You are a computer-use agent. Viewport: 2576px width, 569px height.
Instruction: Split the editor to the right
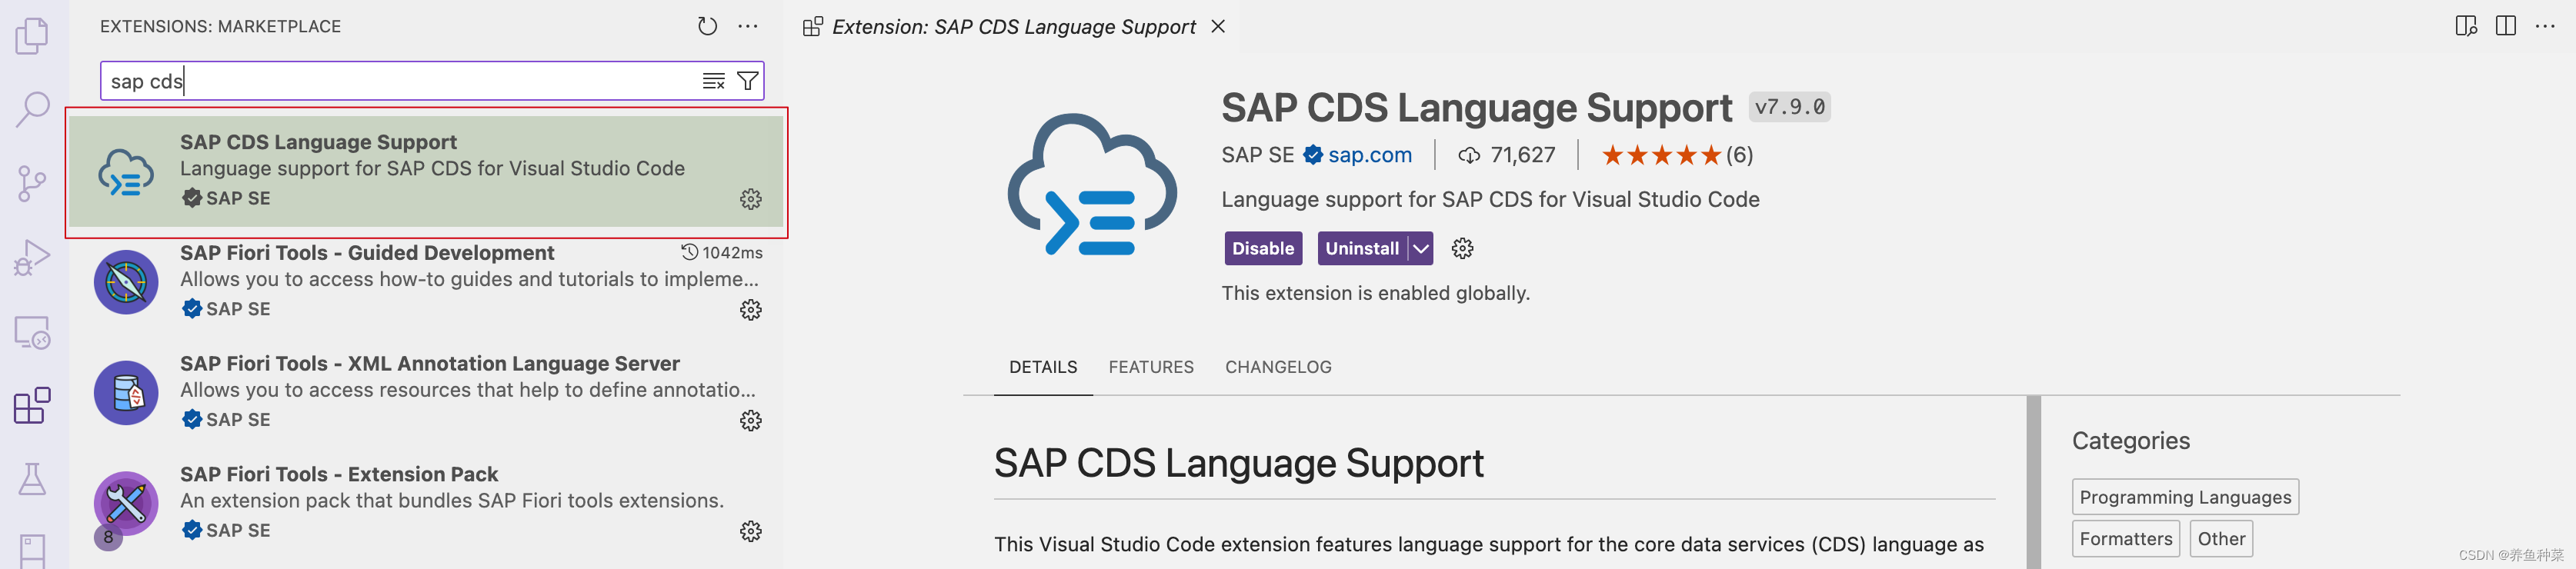click(2505, 26)
